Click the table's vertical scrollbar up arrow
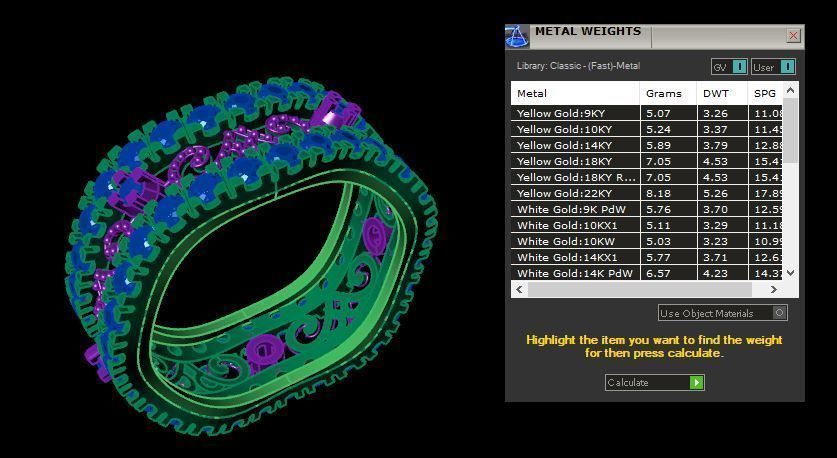 [791, 90]
